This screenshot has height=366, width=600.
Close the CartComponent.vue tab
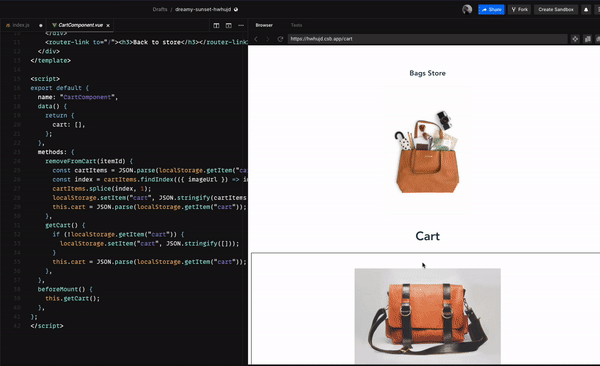[x=108, y=25]
